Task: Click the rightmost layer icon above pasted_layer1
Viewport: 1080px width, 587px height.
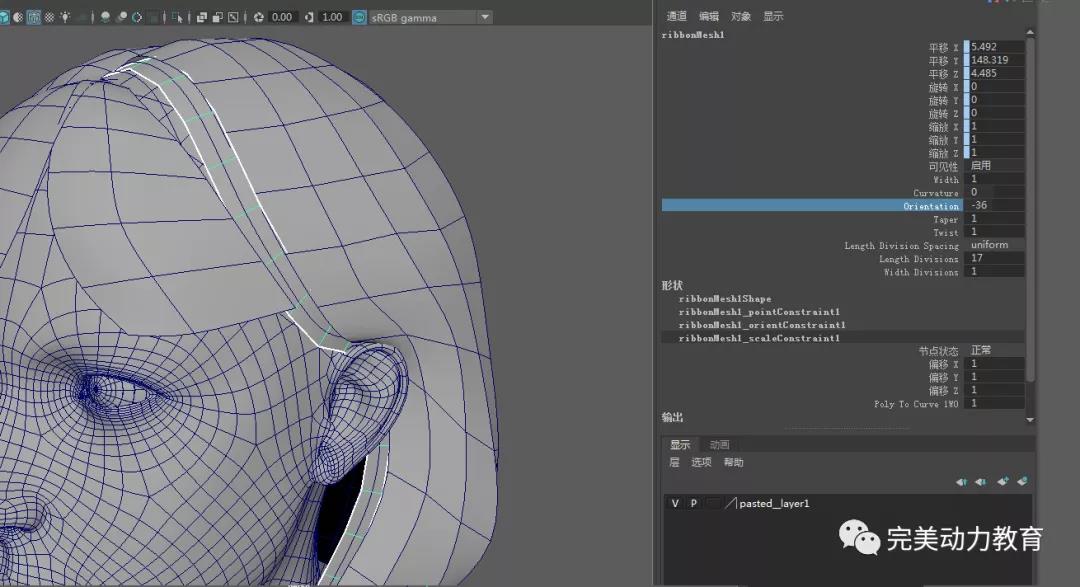Action: [x=1022, y=482]
